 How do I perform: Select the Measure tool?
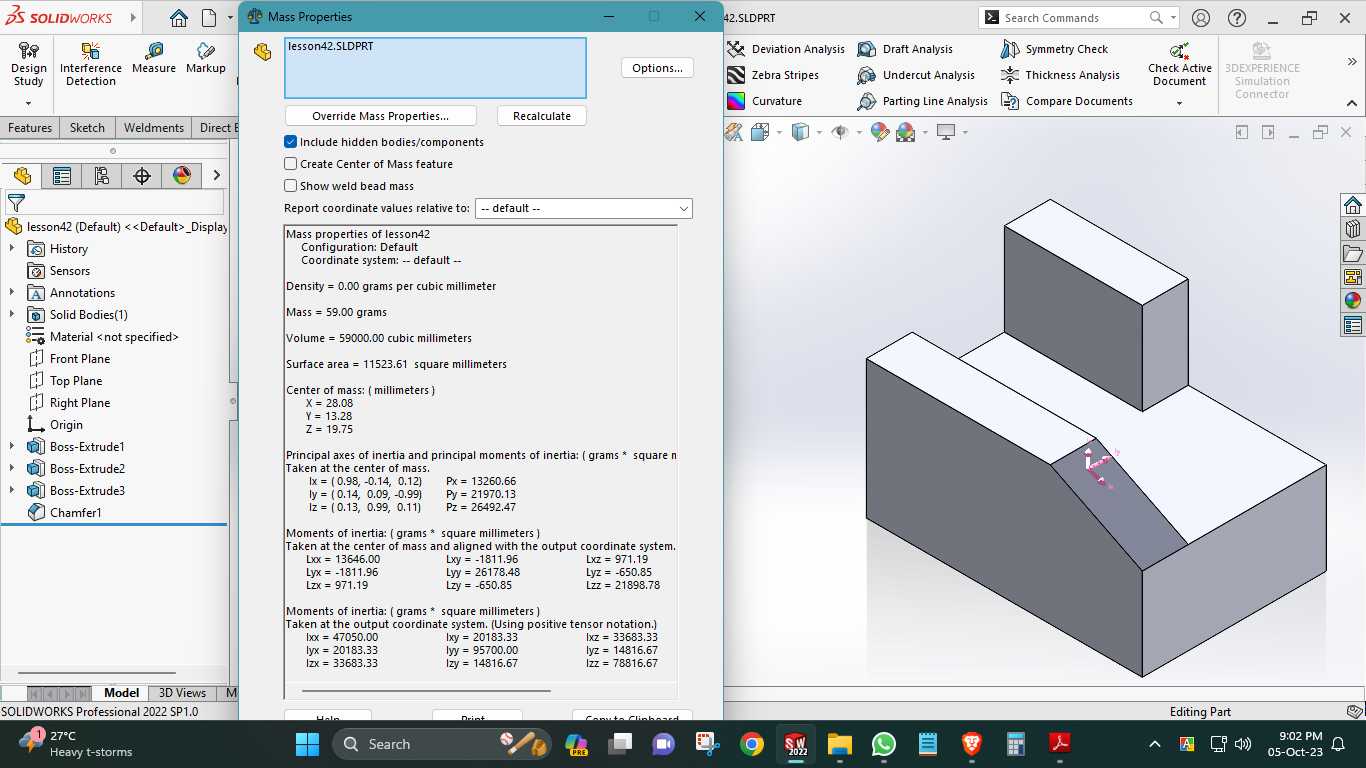[x=154, y=58]
